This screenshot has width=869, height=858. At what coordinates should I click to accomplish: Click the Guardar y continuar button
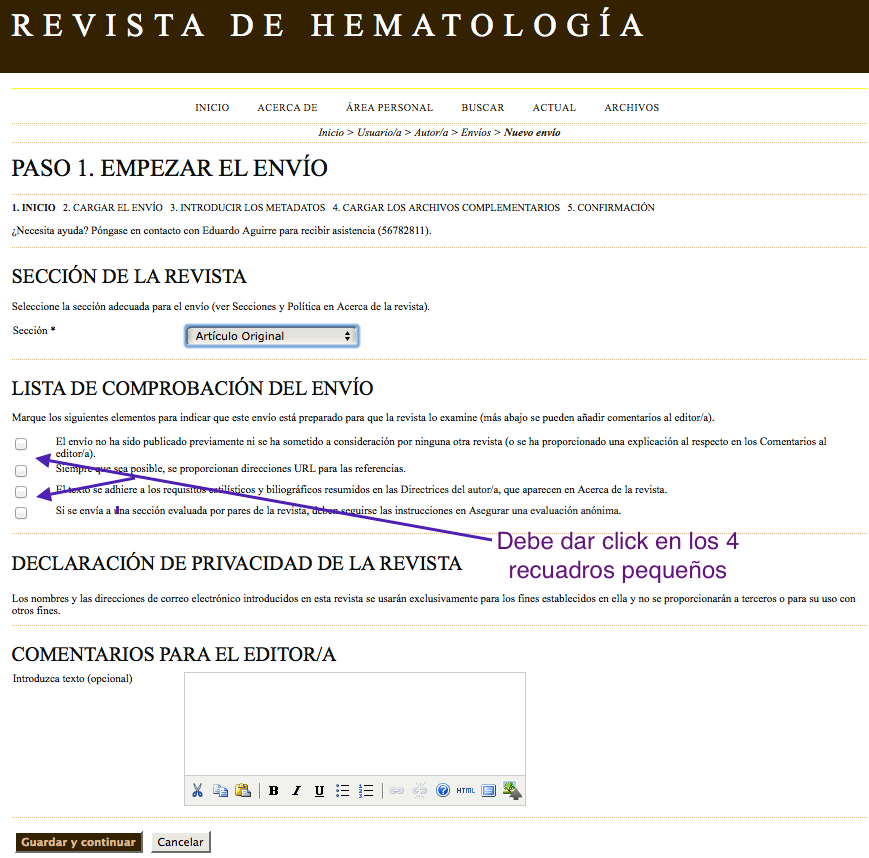pos(79,842)
